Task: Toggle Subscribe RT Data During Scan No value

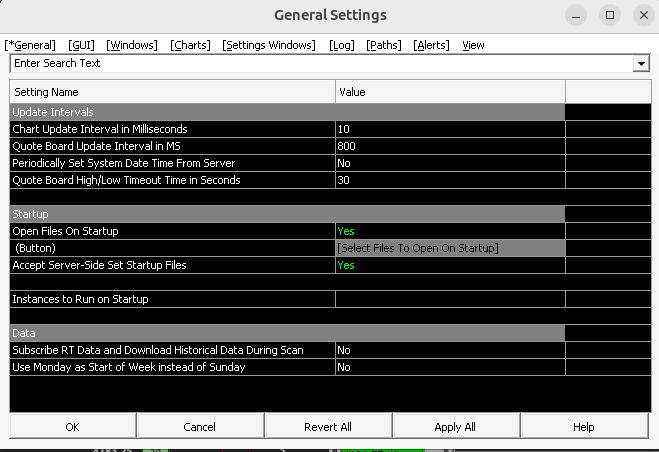Action: [451, 350]
